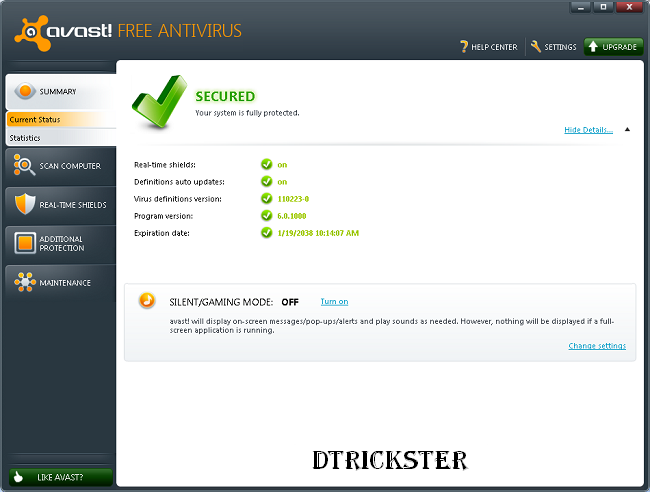This screenshot has width=650, height=492.
Task: Click the orange Silent/Gaming Mode music icon
Action: (147, 300)
